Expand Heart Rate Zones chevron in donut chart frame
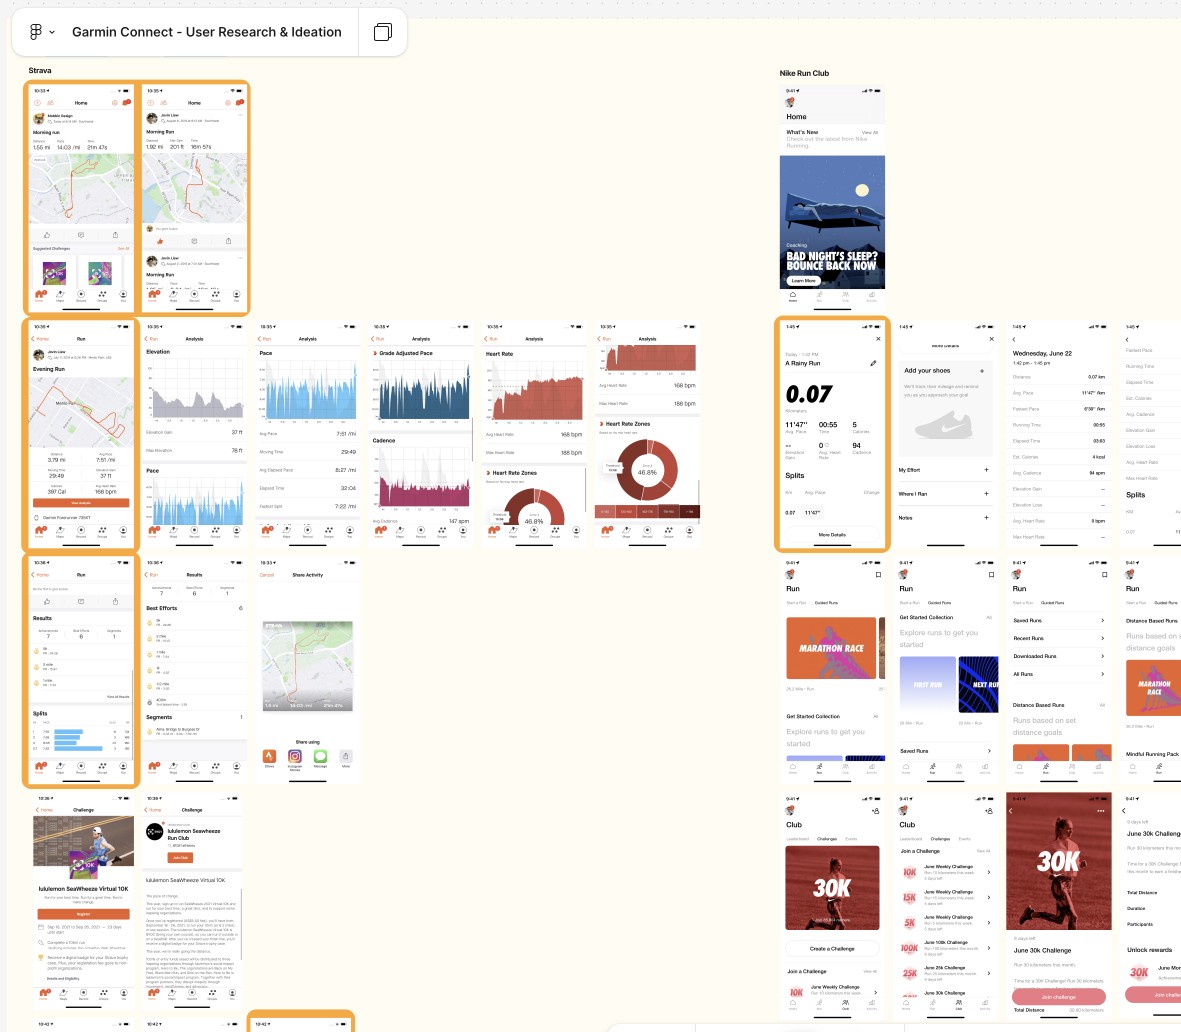 point(601,424)
